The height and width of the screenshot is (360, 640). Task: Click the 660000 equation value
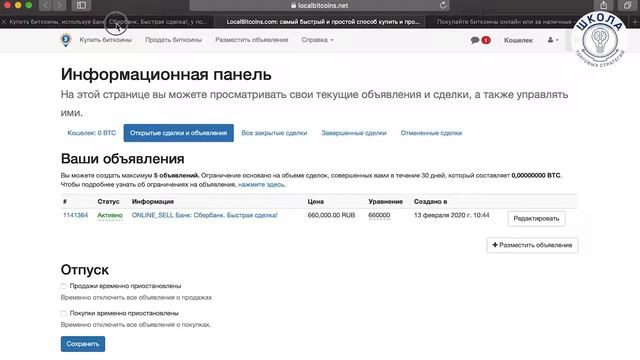pyautogui.click(x=379, y=215)
